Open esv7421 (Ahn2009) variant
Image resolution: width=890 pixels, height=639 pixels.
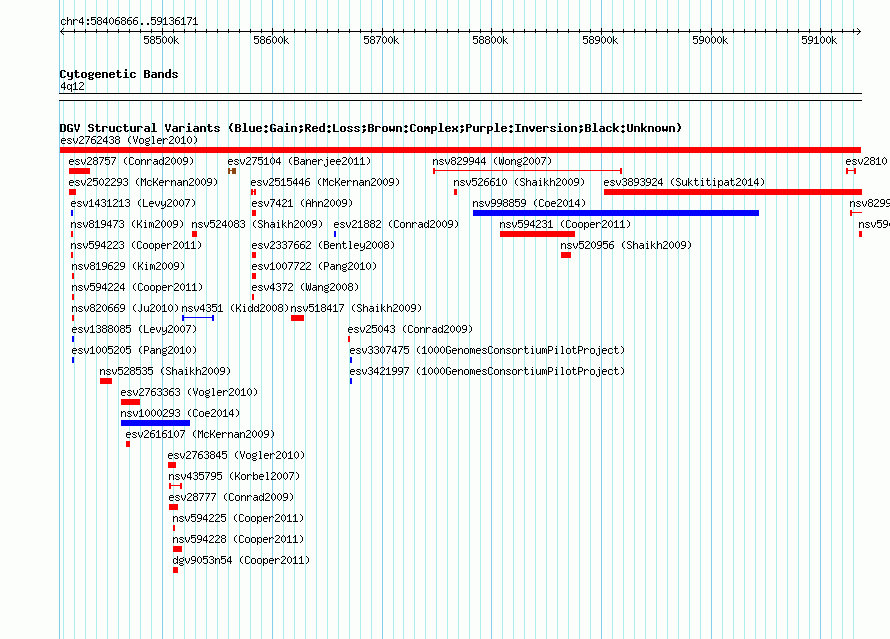302,203
